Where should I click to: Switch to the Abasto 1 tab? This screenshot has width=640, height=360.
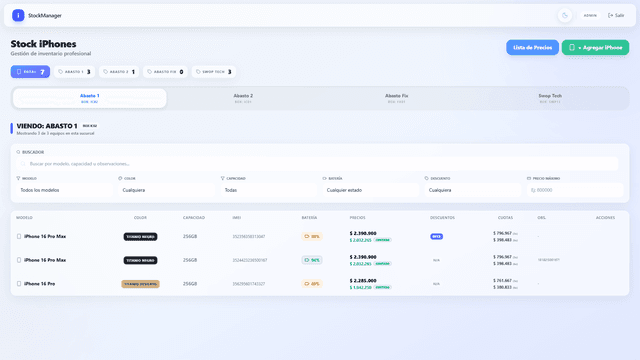click(x=90, y=98)
